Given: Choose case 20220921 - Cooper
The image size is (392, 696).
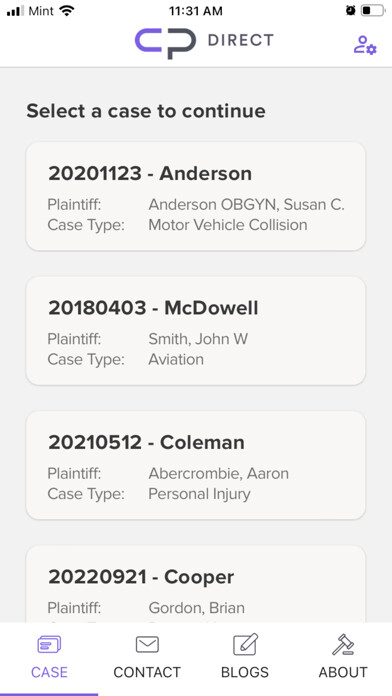Looking at the screenshot, I should coord(196,584).
